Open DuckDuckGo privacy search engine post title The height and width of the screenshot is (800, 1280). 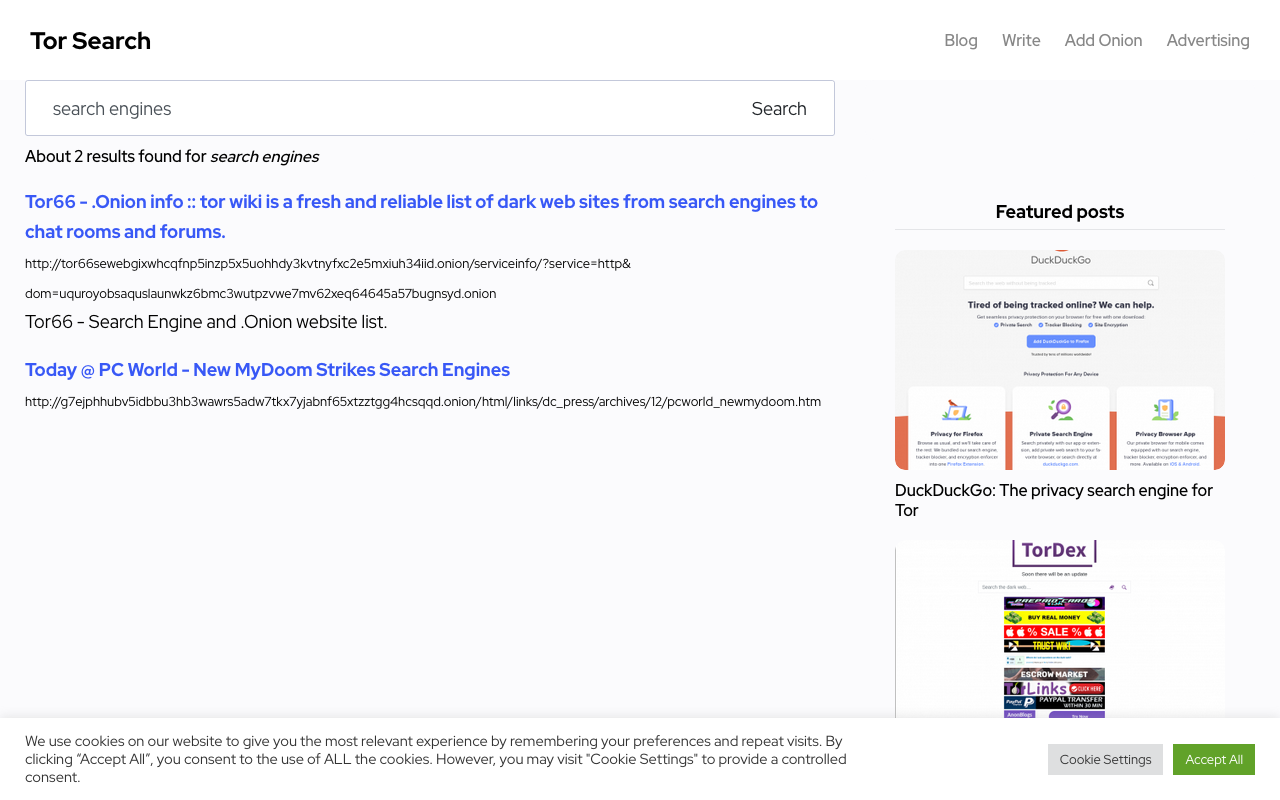(1053, 500)
